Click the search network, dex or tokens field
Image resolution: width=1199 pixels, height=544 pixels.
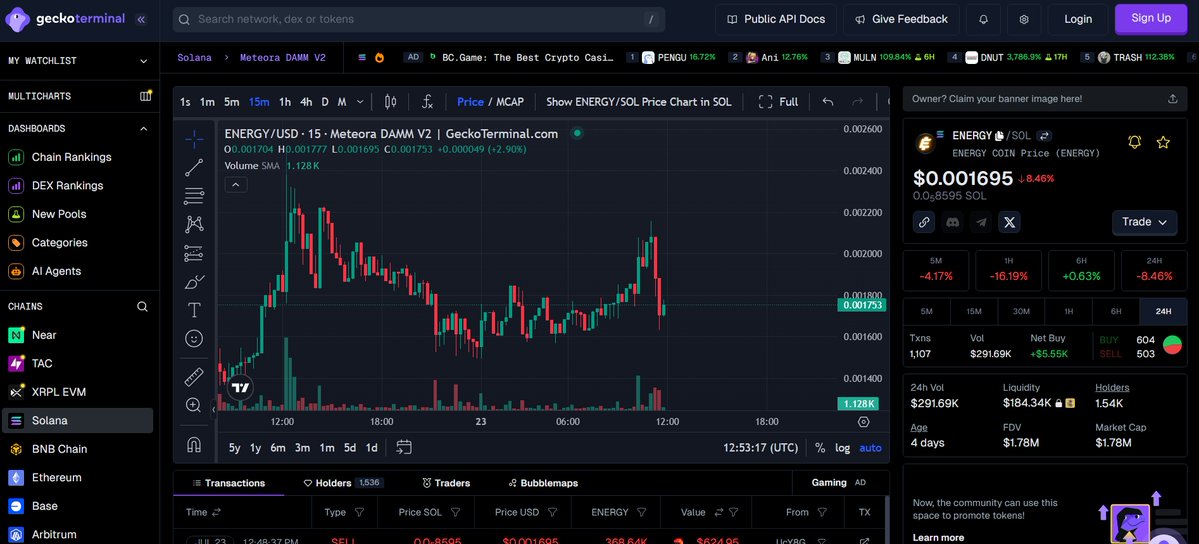click(x=418, y=19)
